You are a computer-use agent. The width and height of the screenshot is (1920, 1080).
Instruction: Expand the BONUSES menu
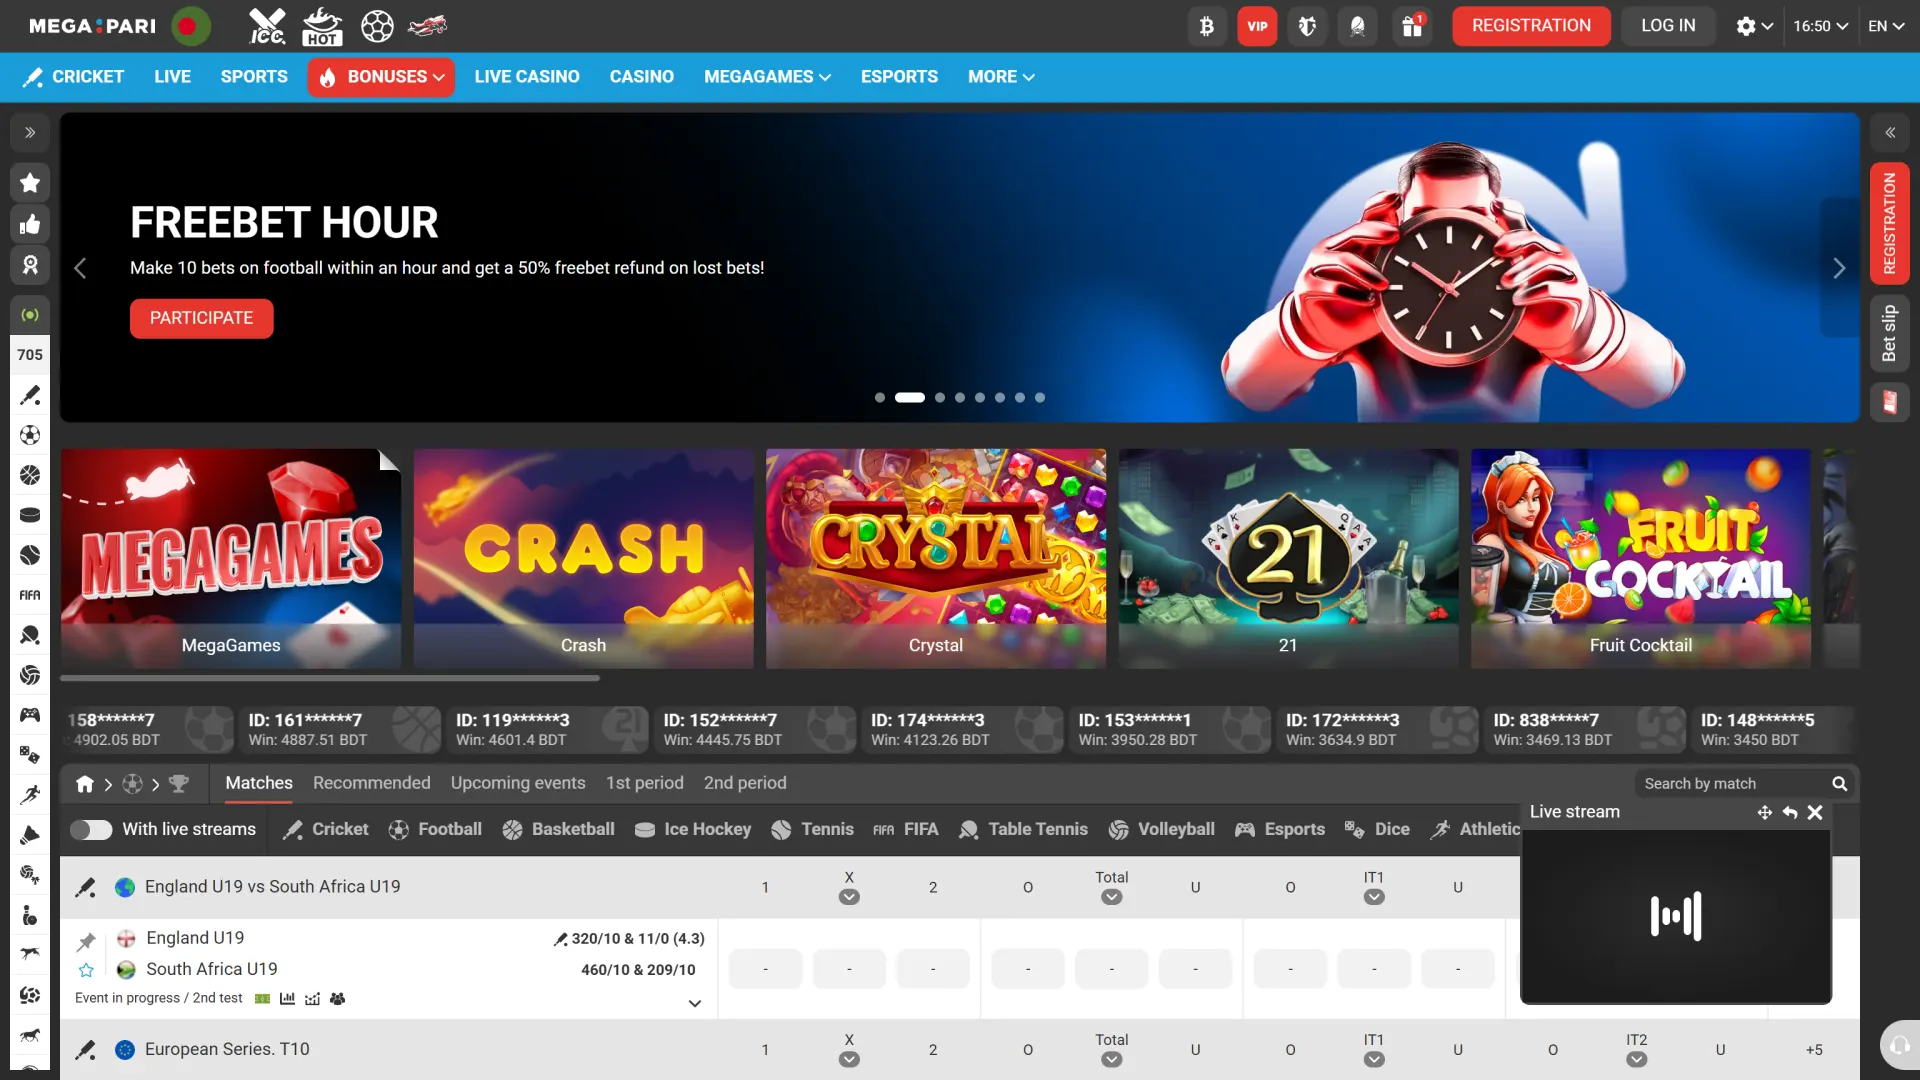(381, 77)
